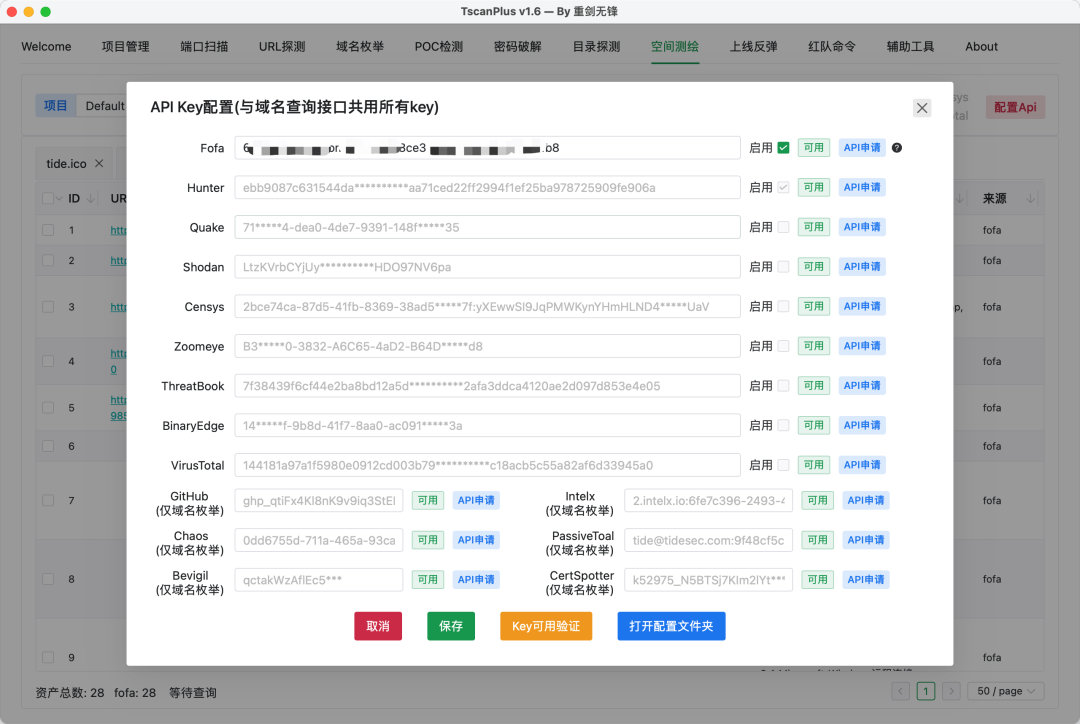
Task: Click the red 取消 button
Action: click(378, 626)
